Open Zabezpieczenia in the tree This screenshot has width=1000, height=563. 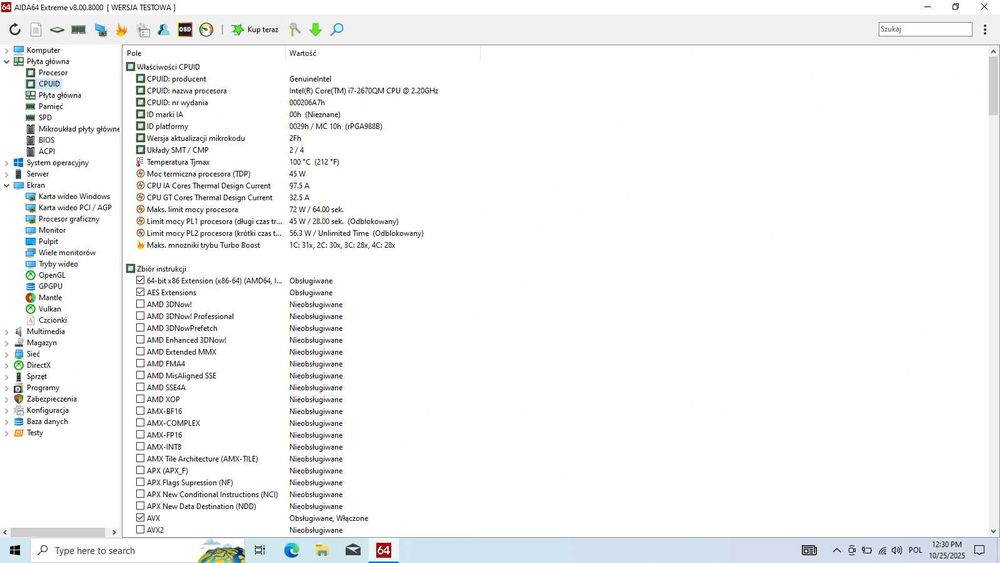click(x=51, y=399)
